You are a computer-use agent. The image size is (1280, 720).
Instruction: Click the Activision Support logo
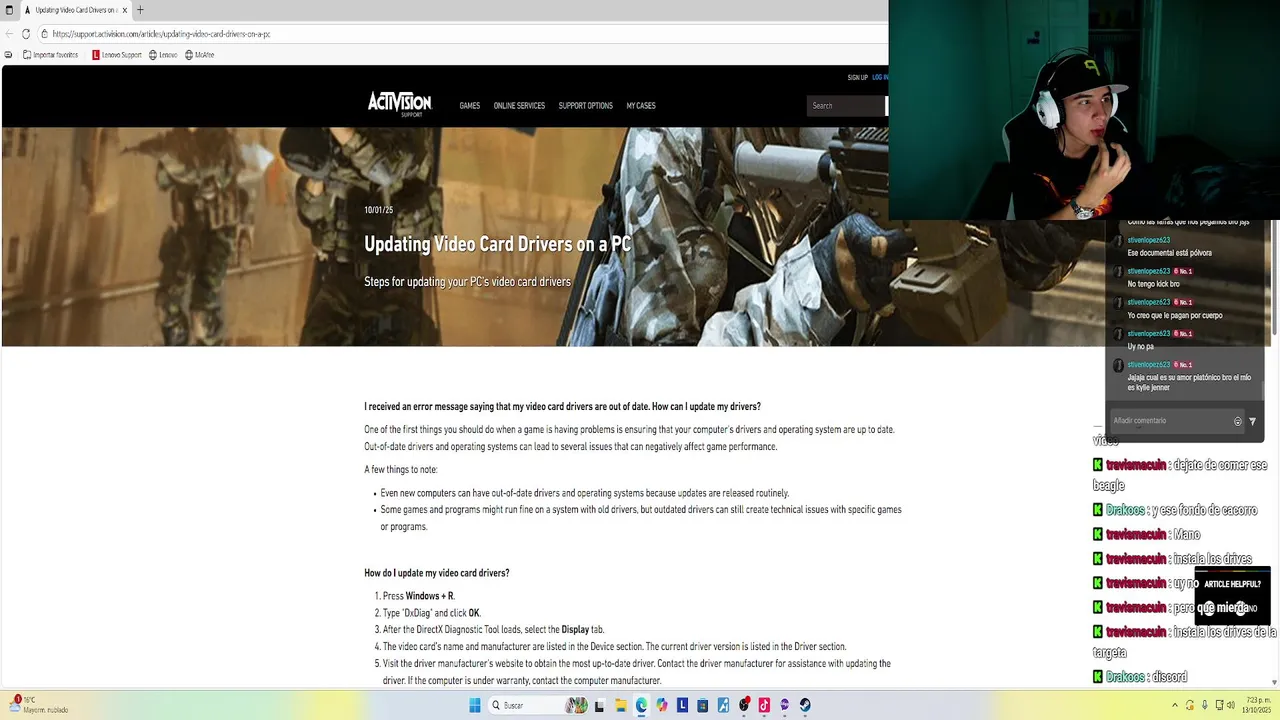[x=399, y=104]
